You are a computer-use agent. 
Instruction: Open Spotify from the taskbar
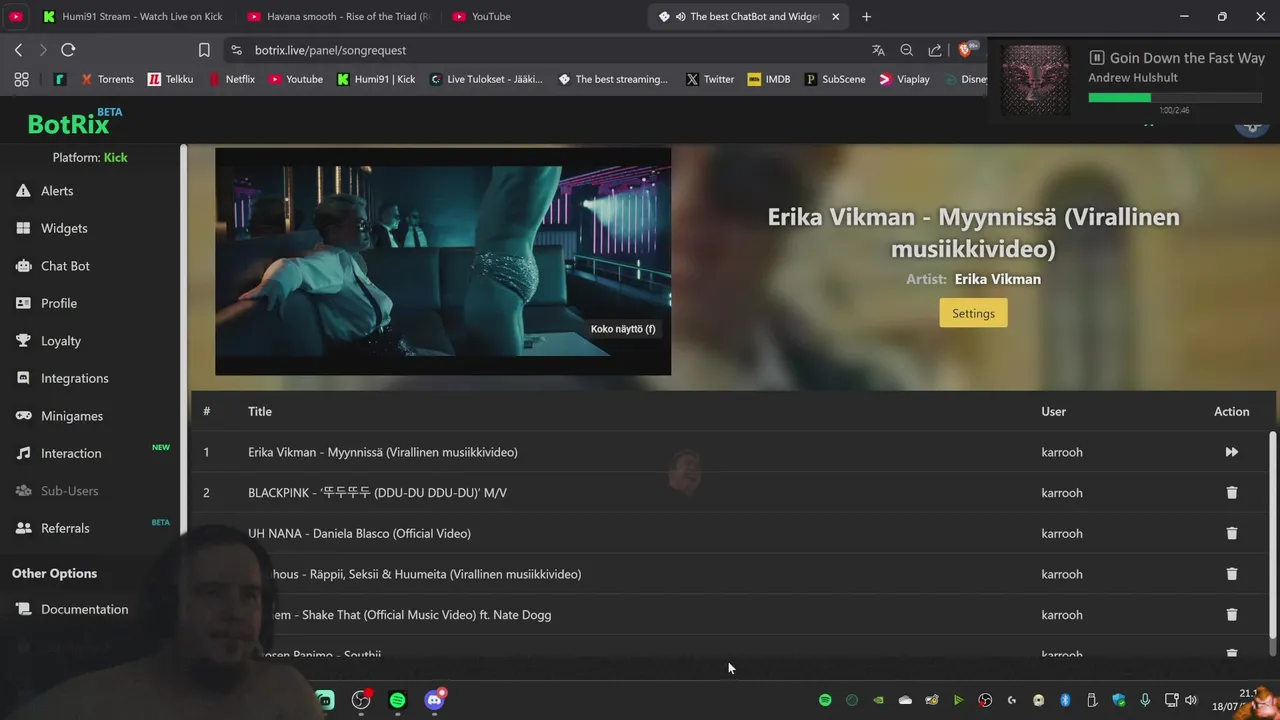(x=397, y=700)
